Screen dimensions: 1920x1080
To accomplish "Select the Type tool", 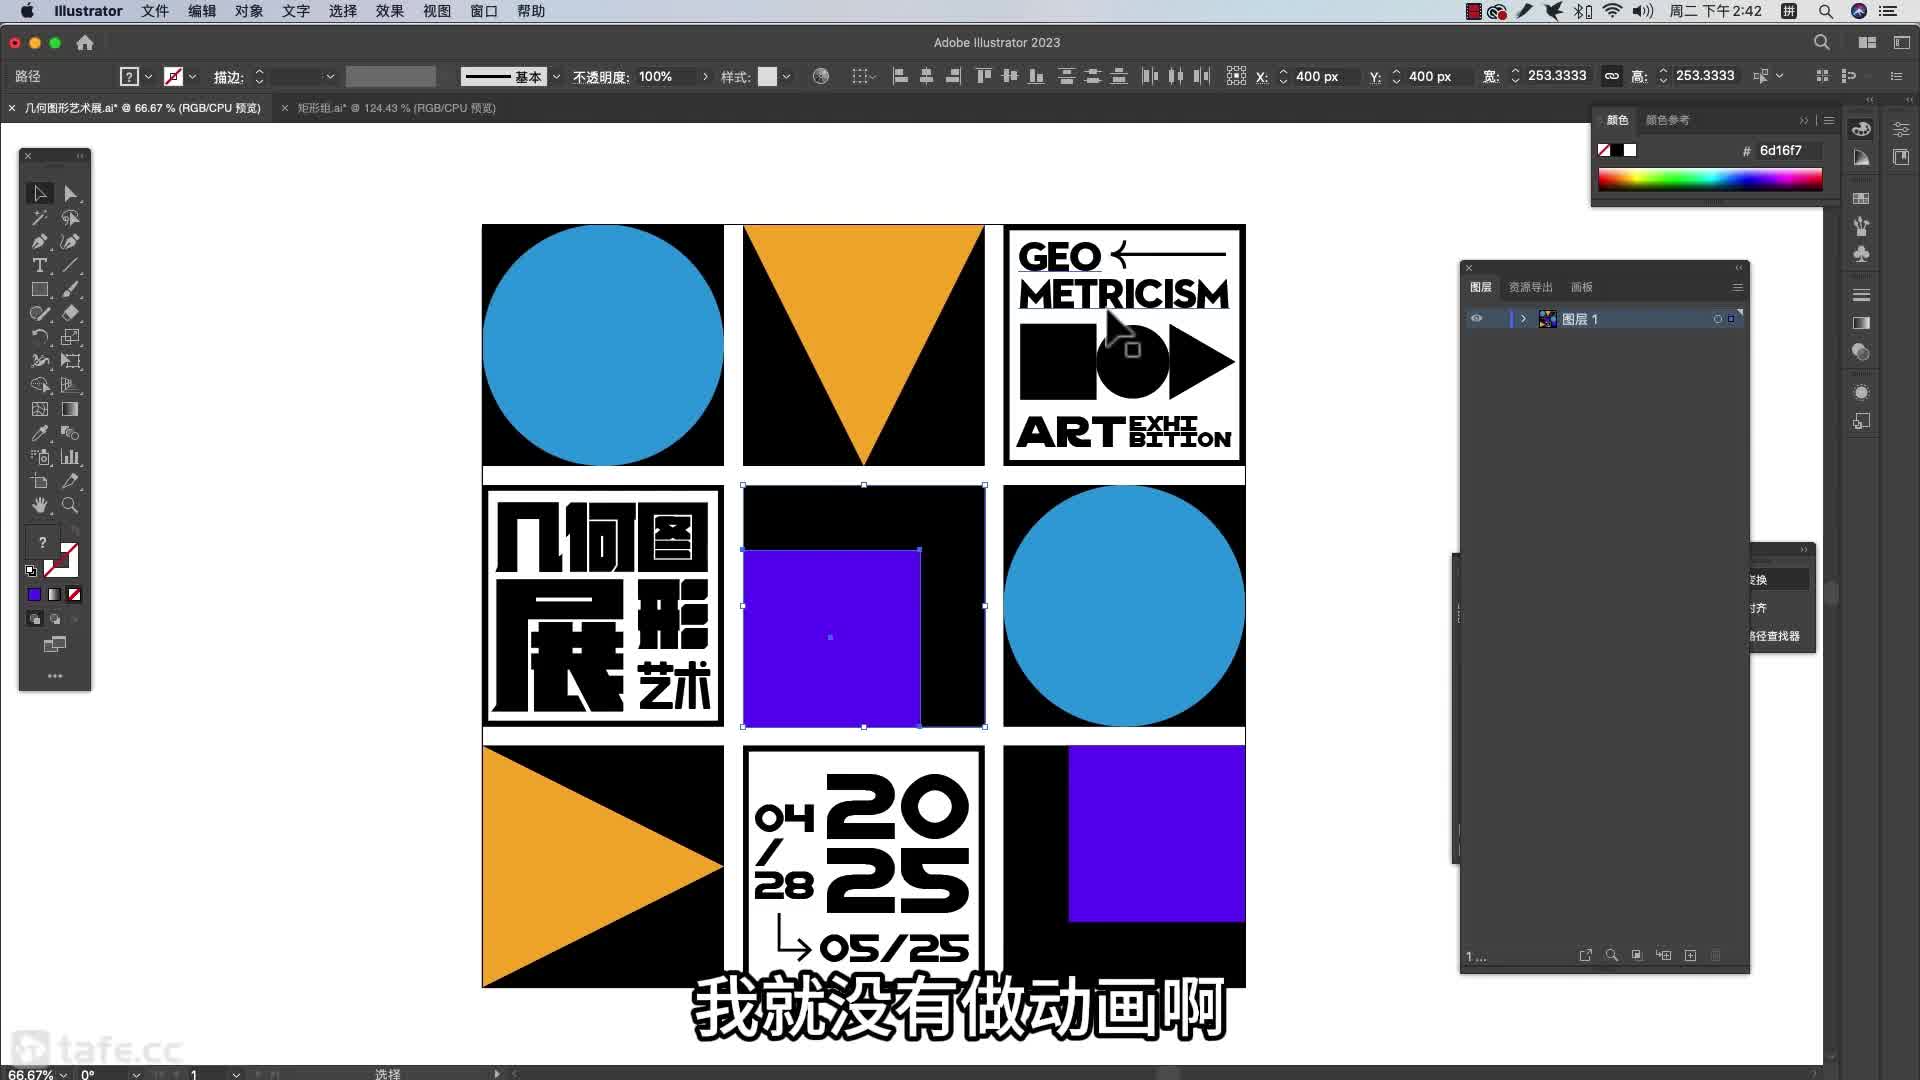I will click(x=40, y=265).
